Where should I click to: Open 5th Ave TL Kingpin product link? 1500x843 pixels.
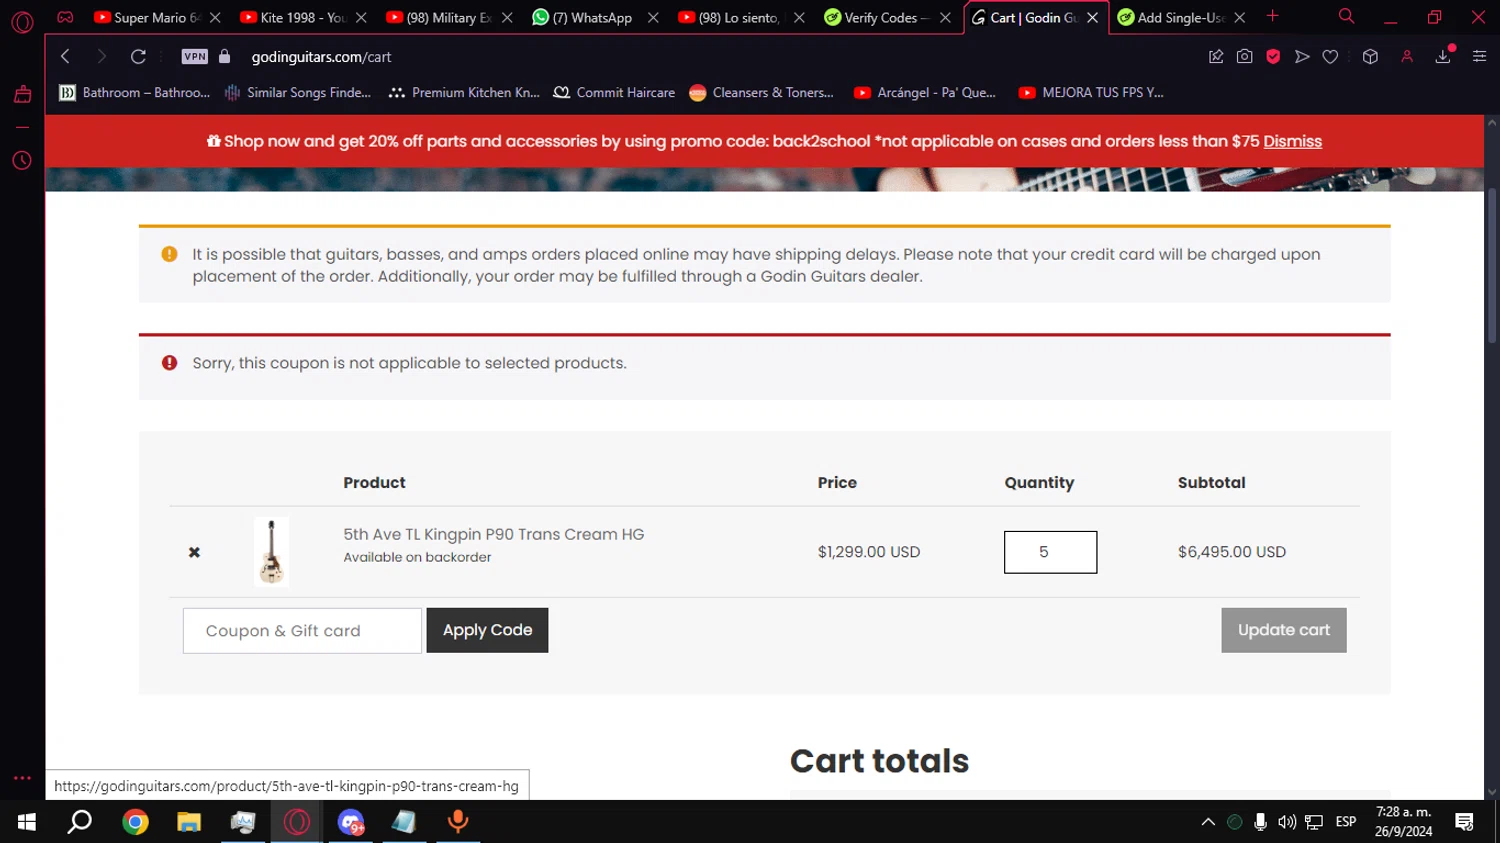(x=494, y=534)
